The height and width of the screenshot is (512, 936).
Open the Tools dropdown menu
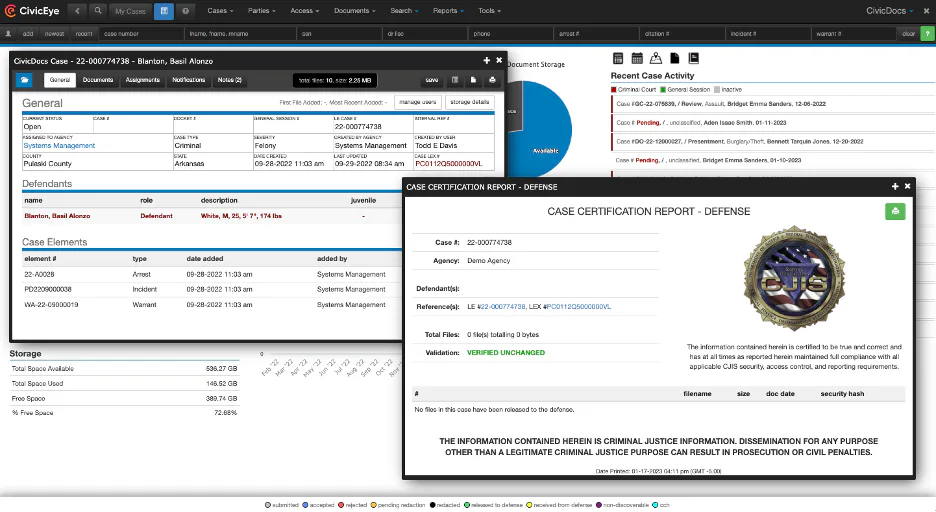(x=489, y=11)
